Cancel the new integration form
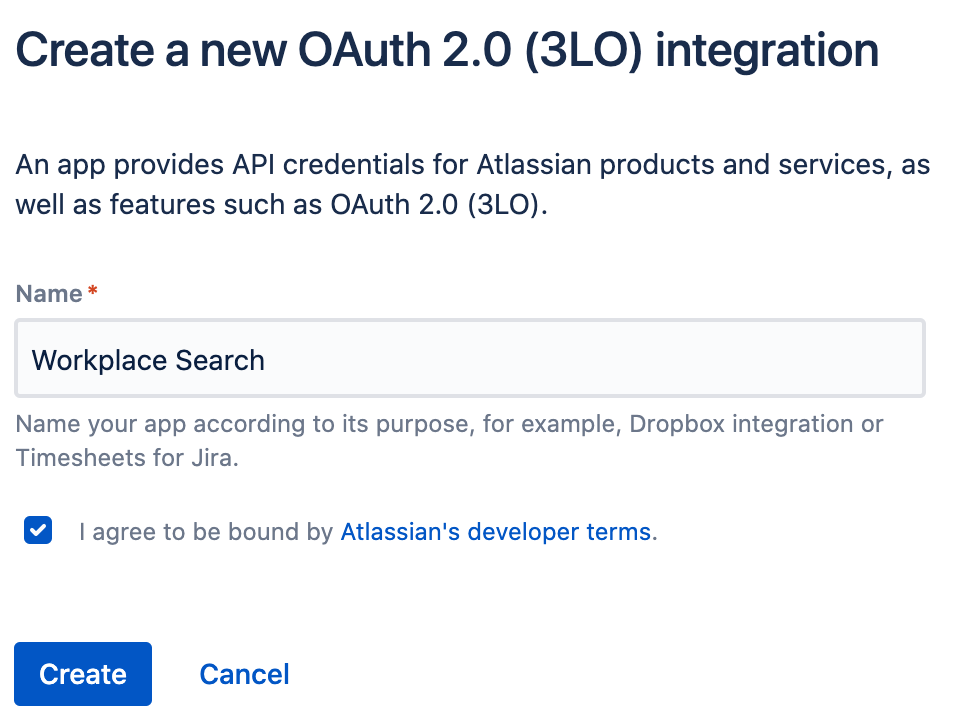The height and width of the screenshot is (728, 978). (244, 674)
